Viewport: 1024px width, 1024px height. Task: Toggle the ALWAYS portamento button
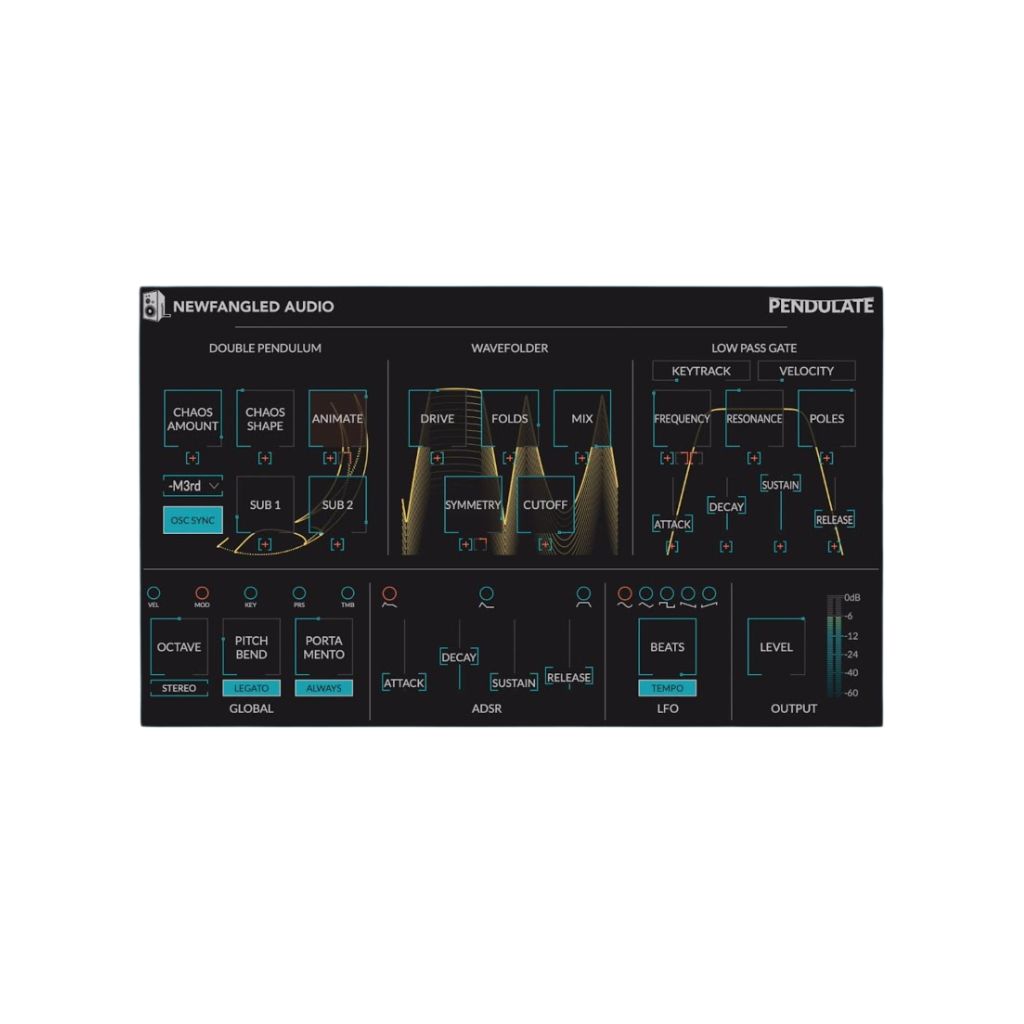click(x=324, y=688)
